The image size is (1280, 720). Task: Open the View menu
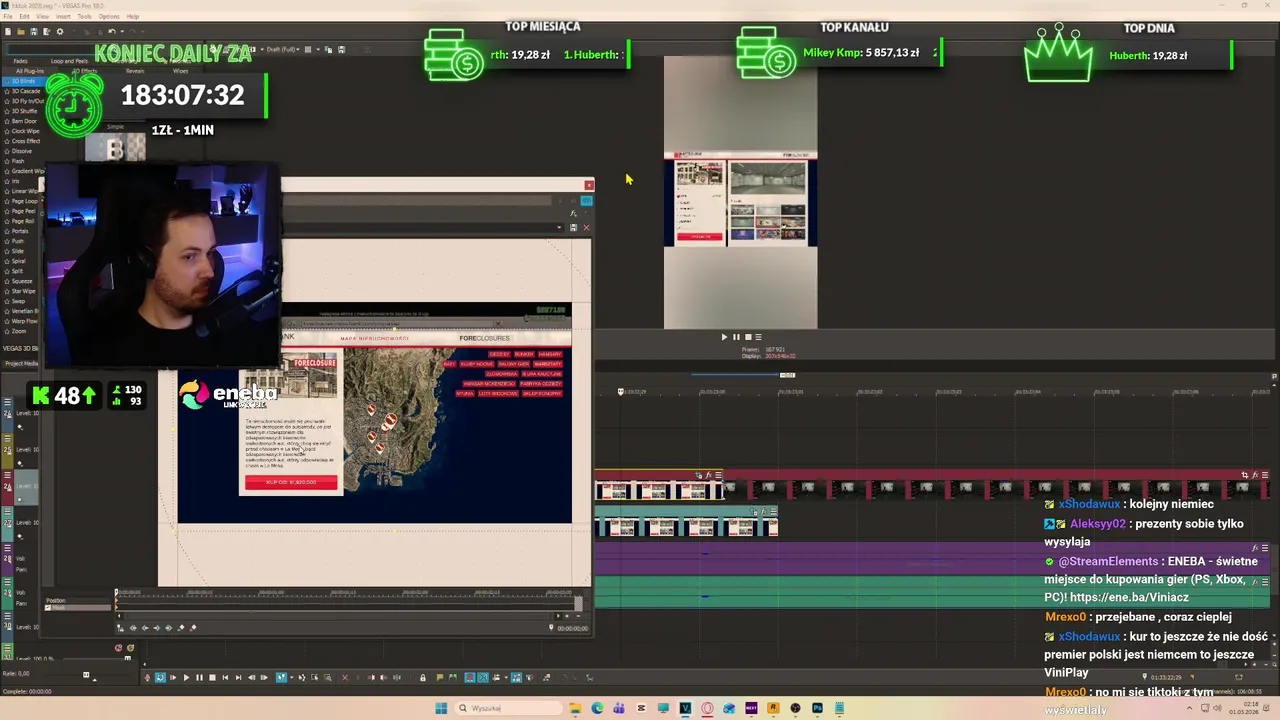pyautogui.click(x=43, y=17)
